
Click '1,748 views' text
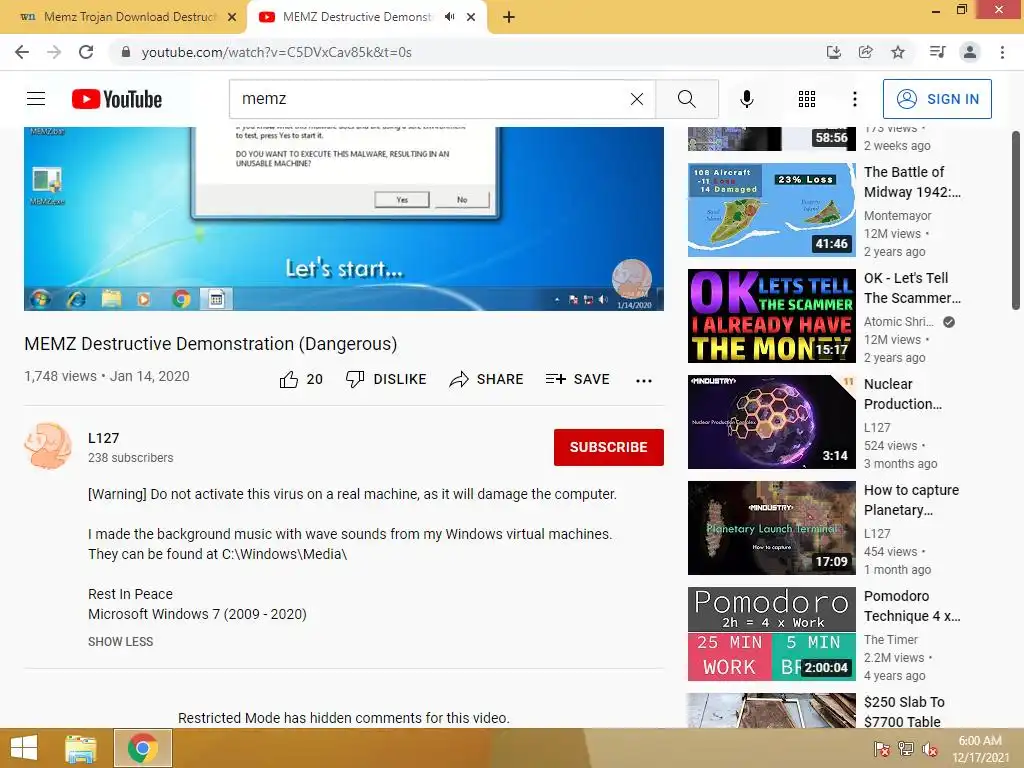pos(60,376)
